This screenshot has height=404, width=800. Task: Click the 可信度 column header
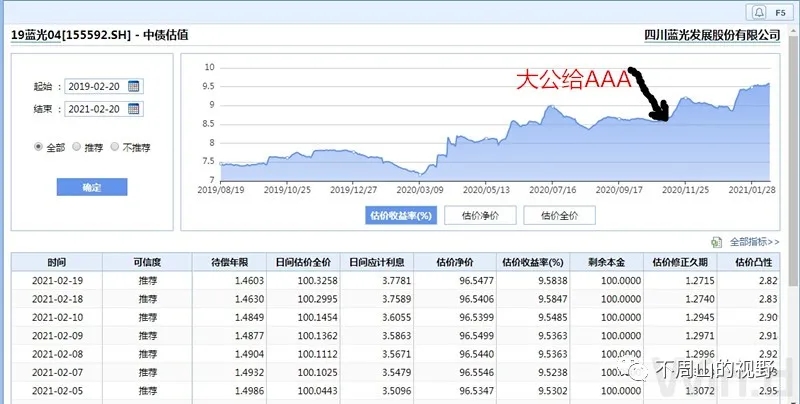[x=147, y=262]
